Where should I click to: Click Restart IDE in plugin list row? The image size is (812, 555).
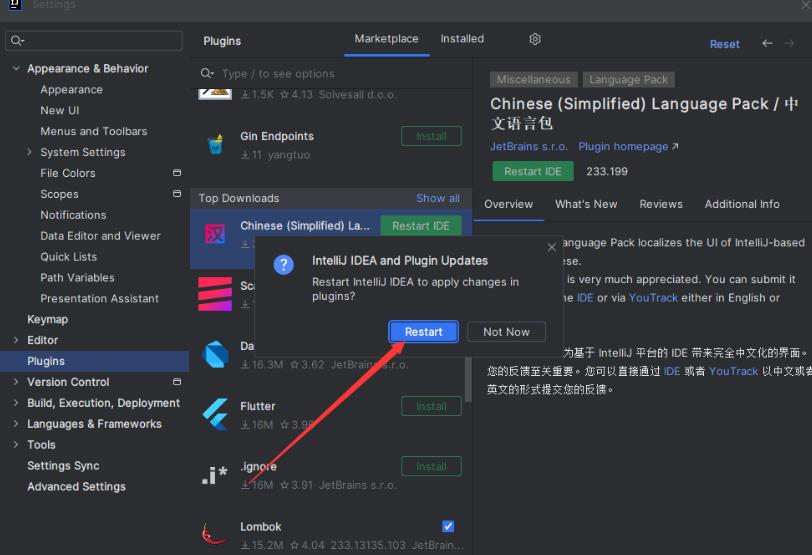pyautogui.click(x=420, y=226)
